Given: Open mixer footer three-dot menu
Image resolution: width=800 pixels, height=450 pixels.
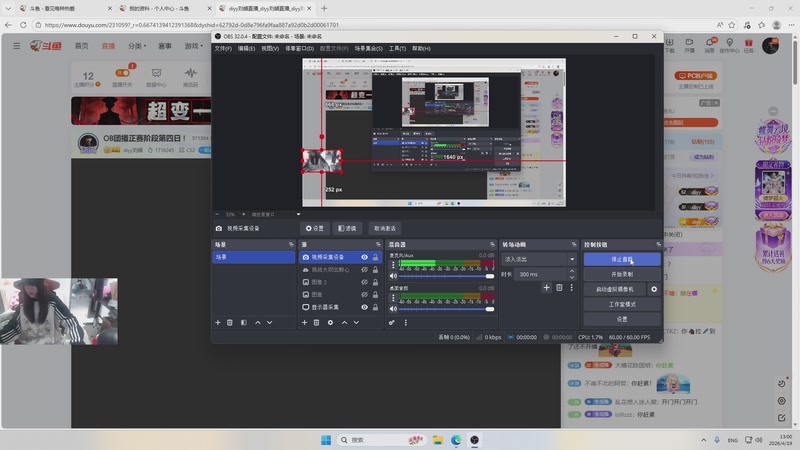Looking at the screenshot, I should coord(406,322).
